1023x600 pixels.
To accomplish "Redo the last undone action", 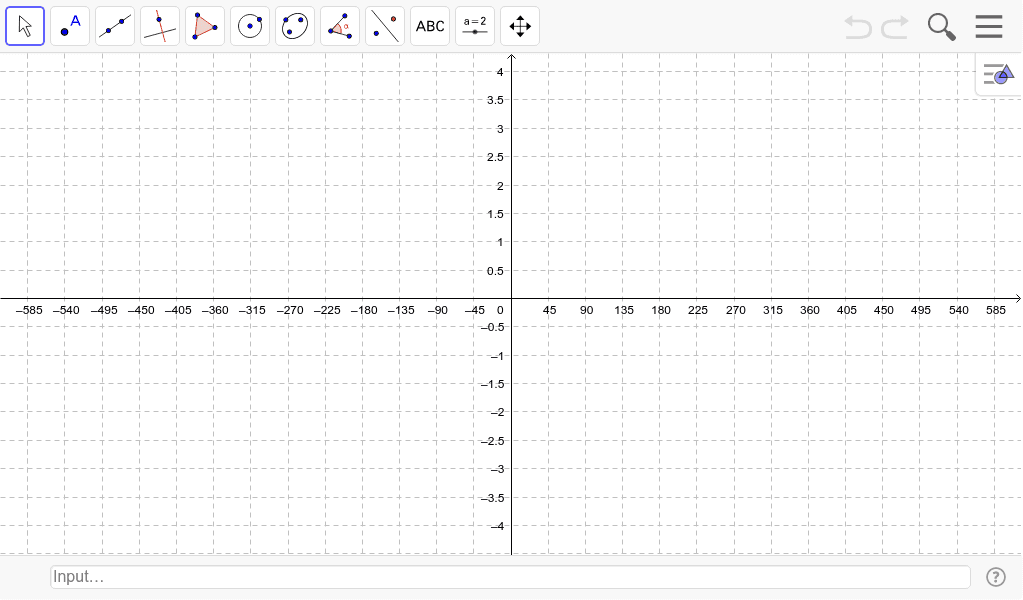I will (x=895, y=27).
